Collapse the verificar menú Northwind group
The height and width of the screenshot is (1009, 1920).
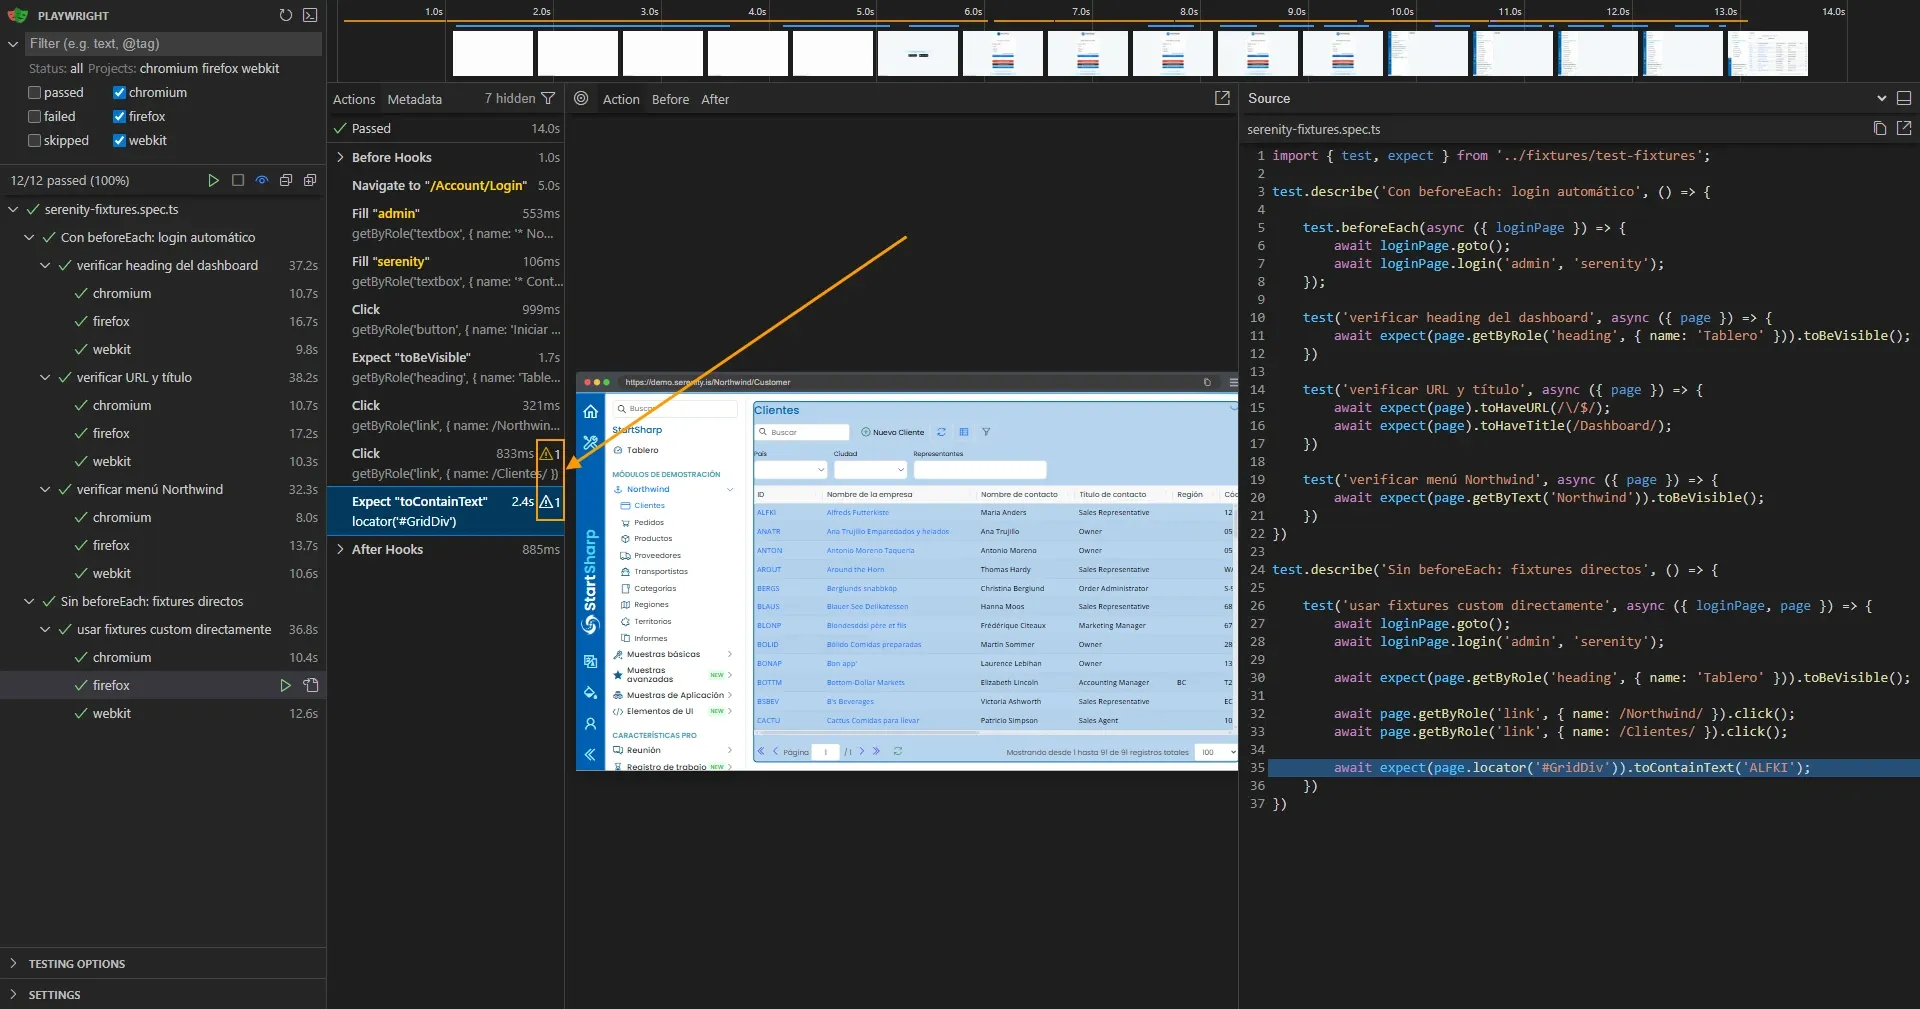click(45, 489)
